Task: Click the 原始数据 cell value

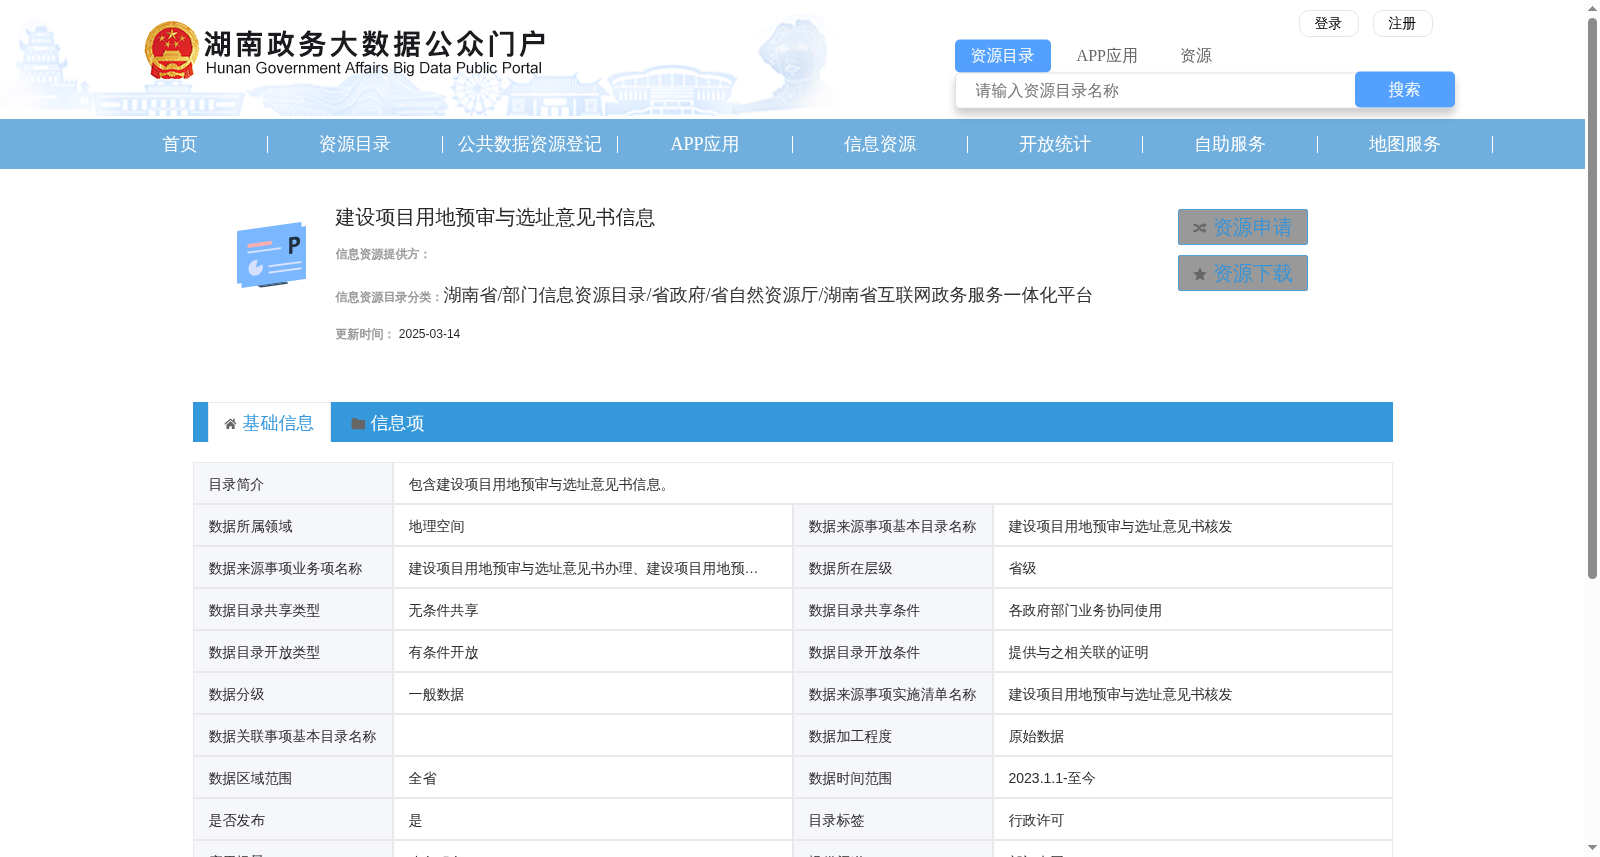Action: pos(1036,736)
